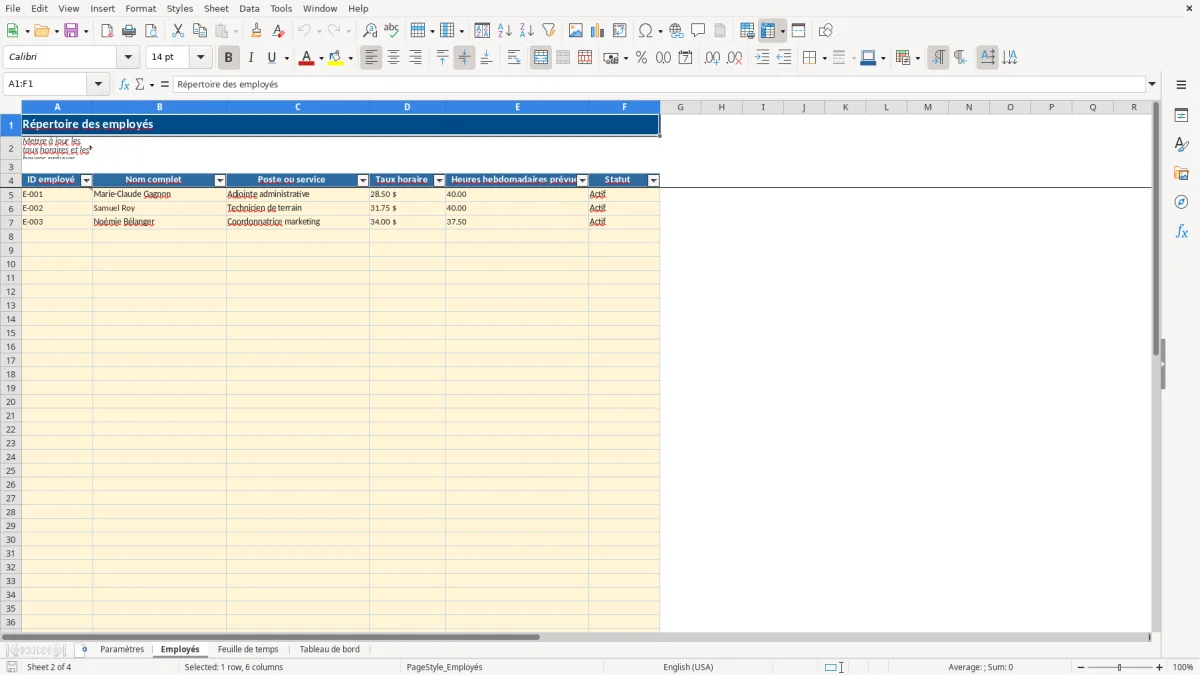Split the window view
1200x675 pixels.
799,31
